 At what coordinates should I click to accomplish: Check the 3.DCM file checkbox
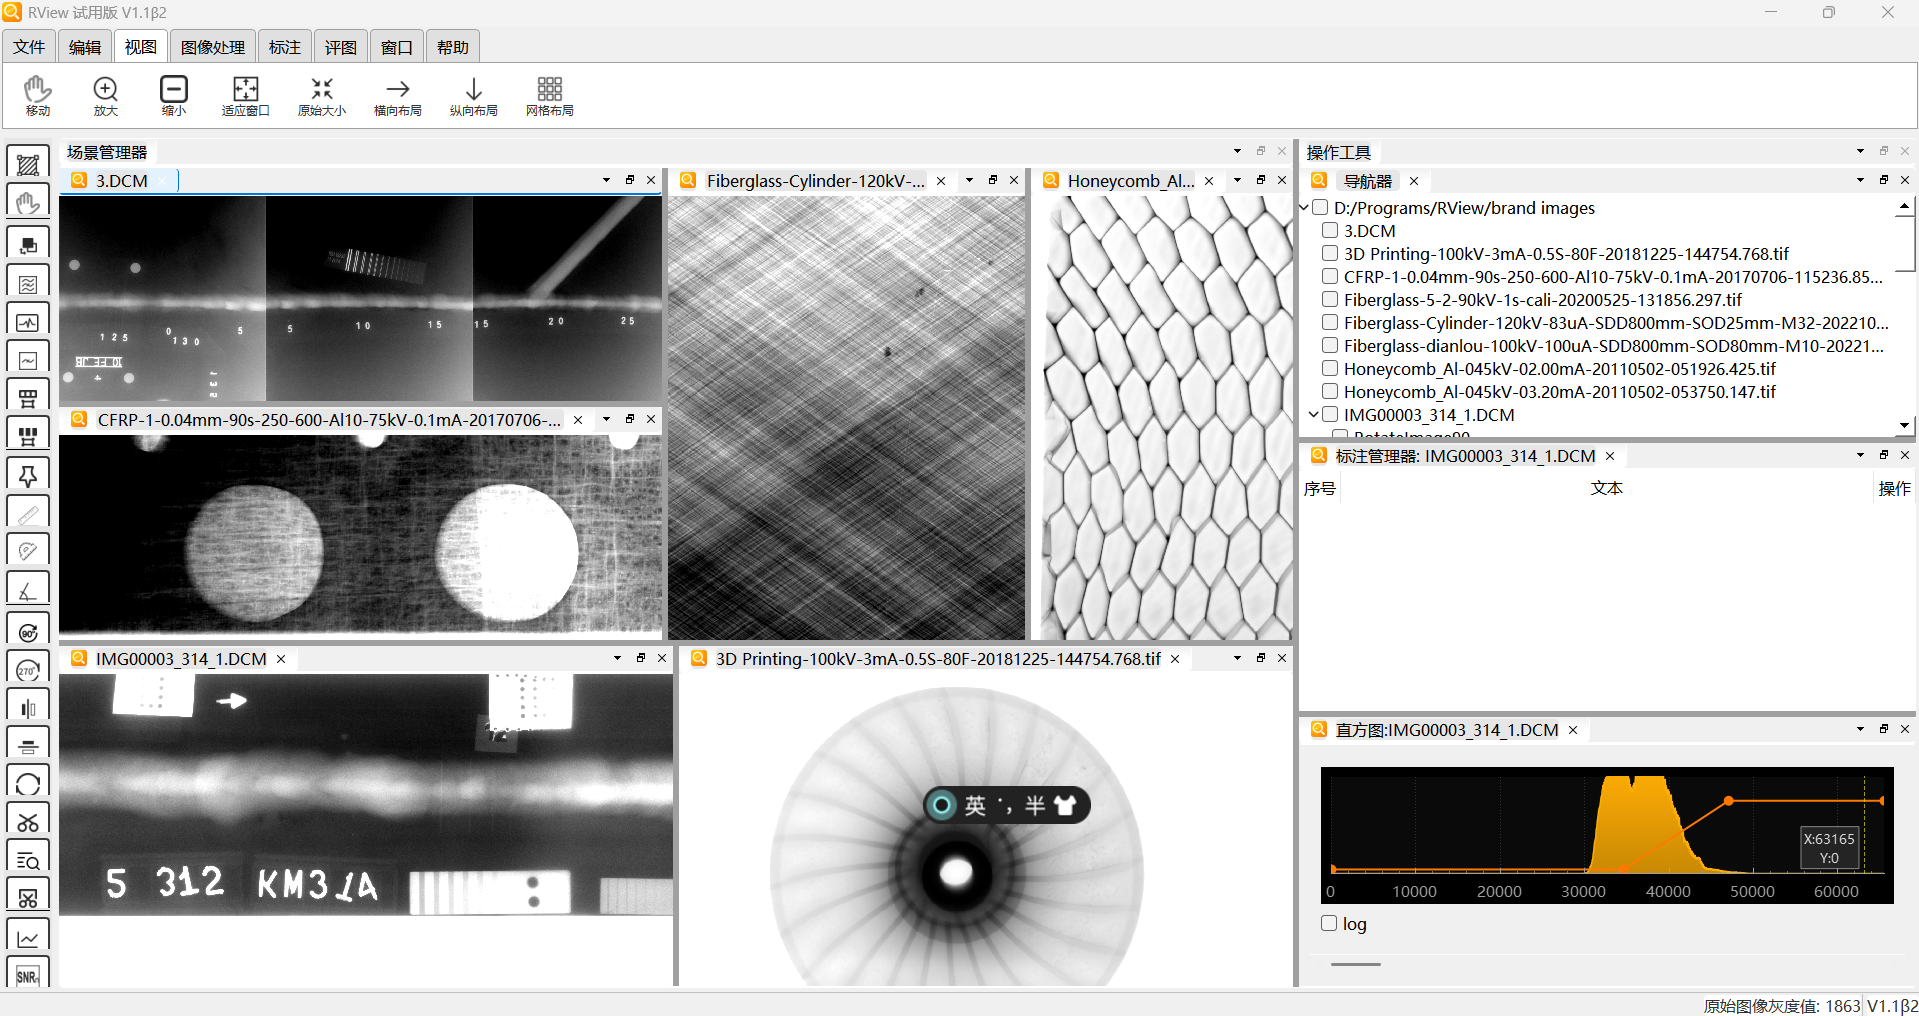tap(1330, 231)
